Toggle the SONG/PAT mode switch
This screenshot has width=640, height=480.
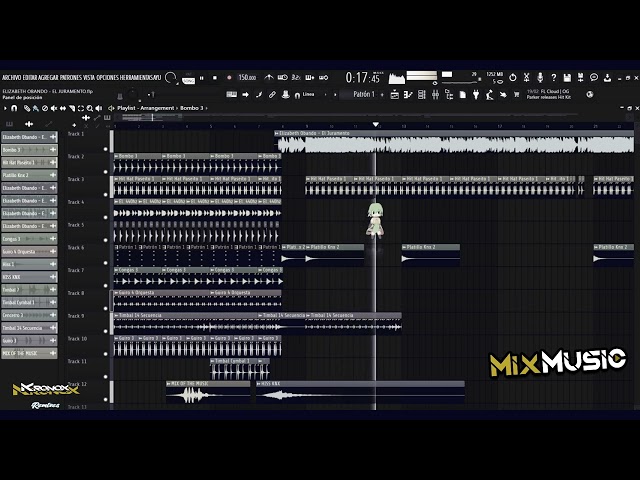pyautogui.click(x=188, y=79)
